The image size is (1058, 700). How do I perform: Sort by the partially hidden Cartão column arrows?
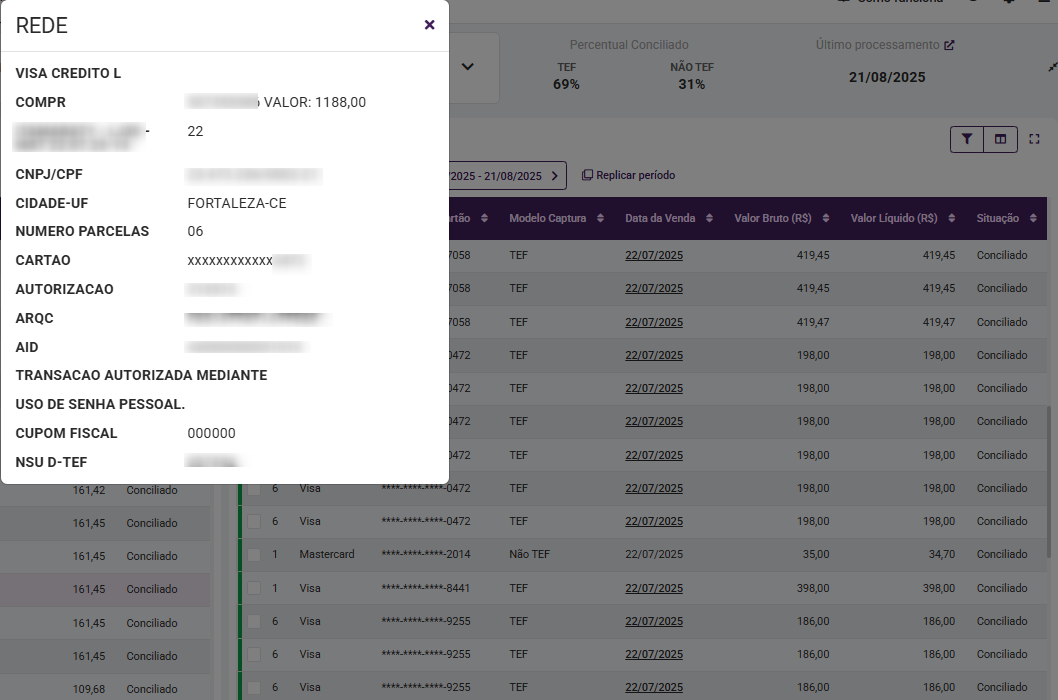[x=484, y=218]
